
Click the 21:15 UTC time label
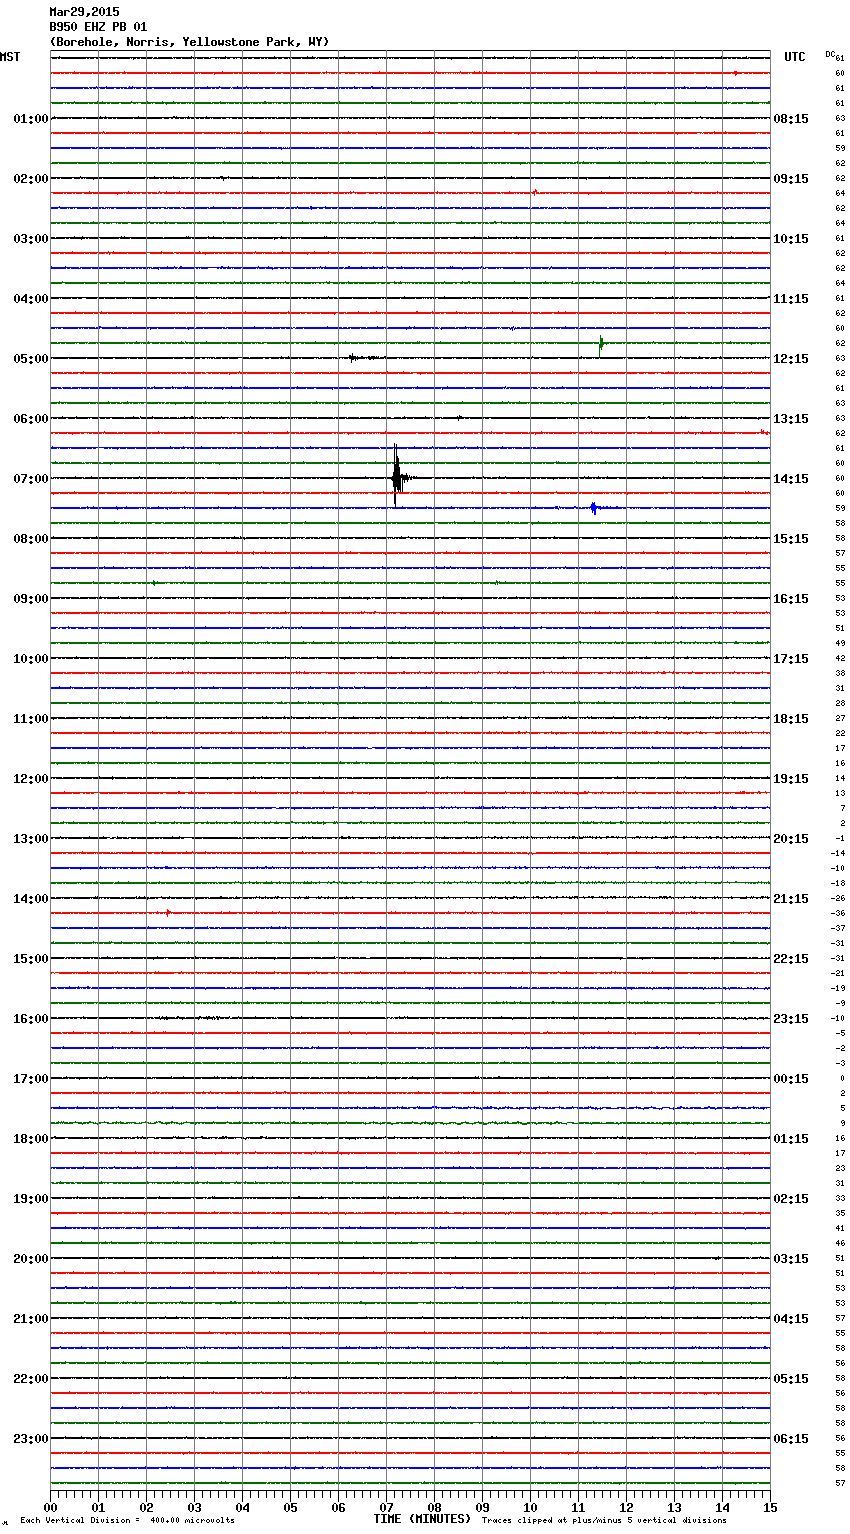coord(791,898)
